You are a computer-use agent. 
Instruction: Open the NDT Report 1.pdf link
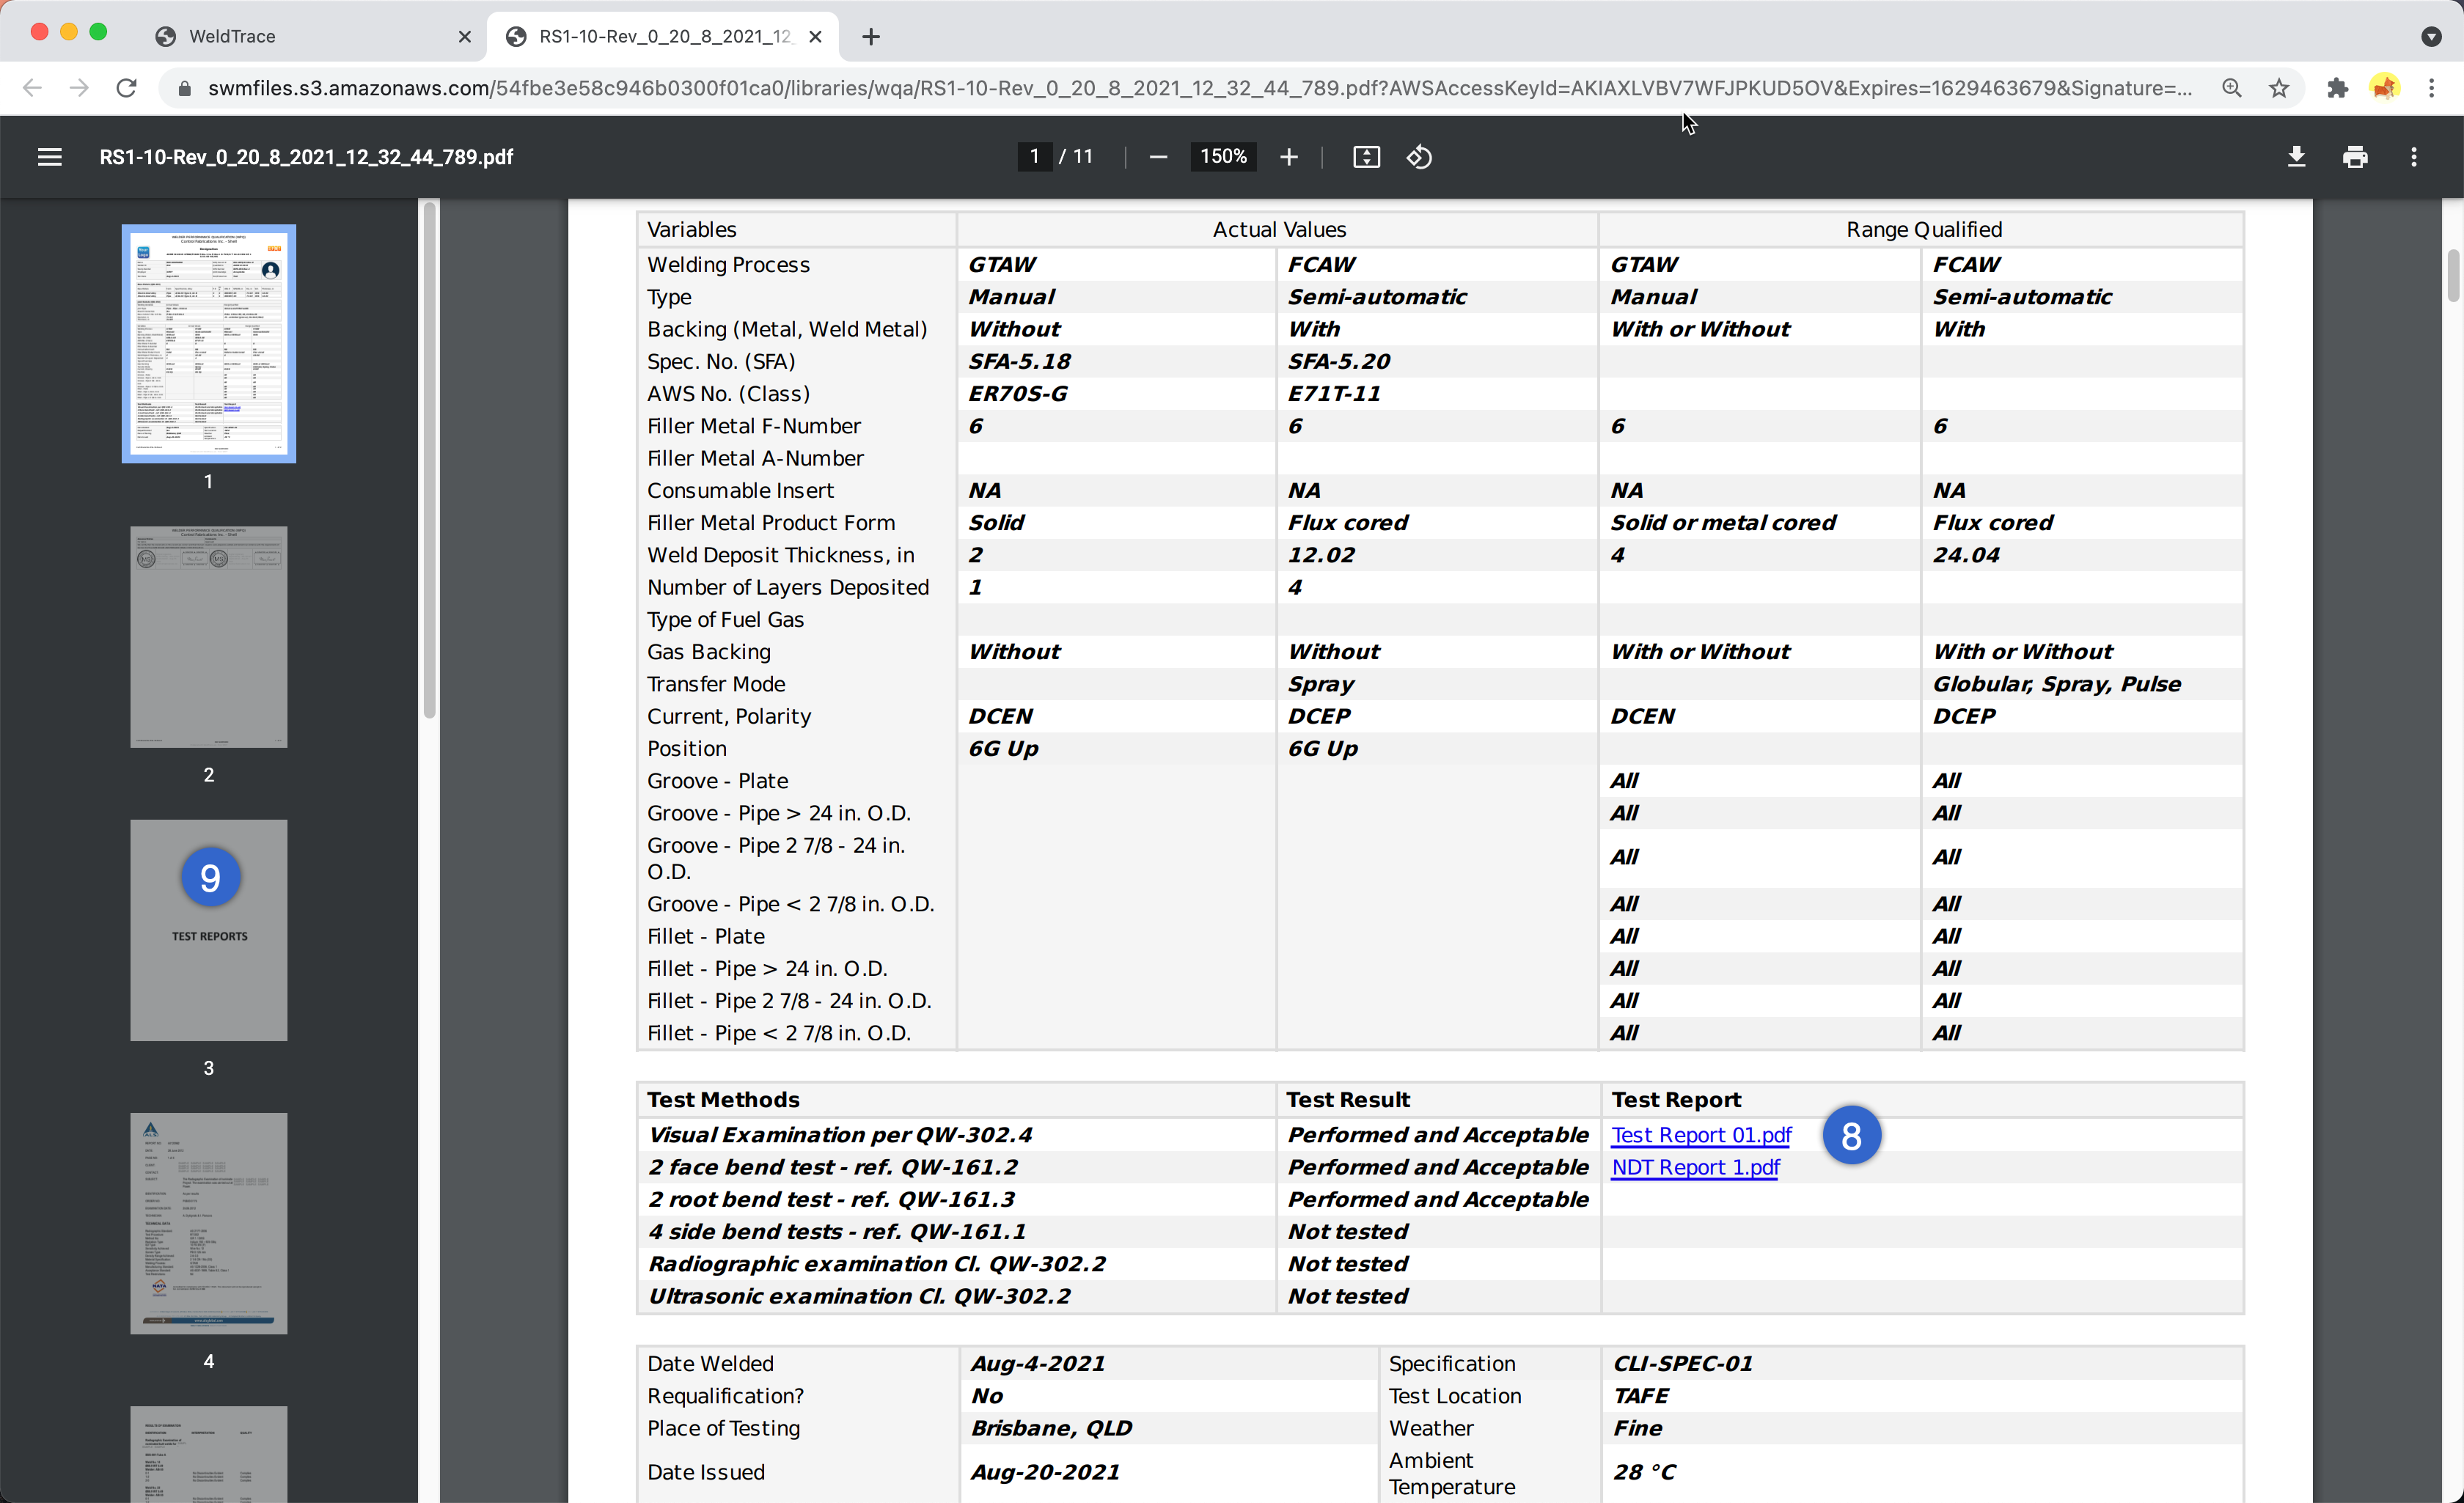coord(1695,1167)
